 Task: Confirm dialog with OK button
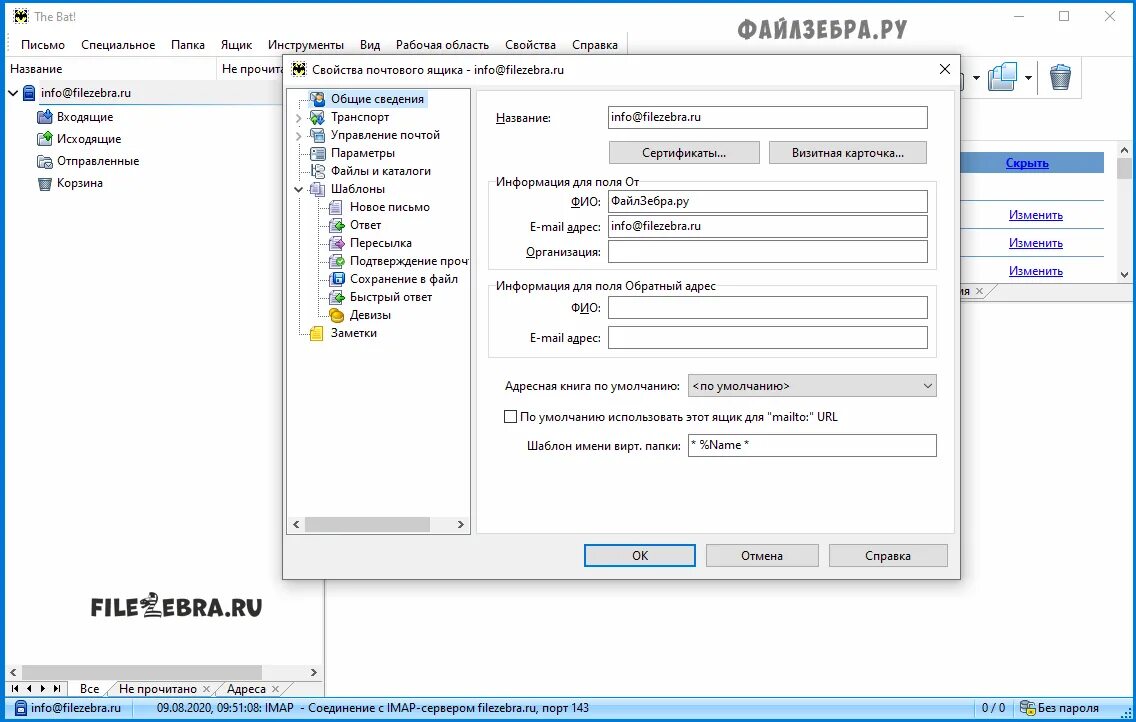(640, 555)
